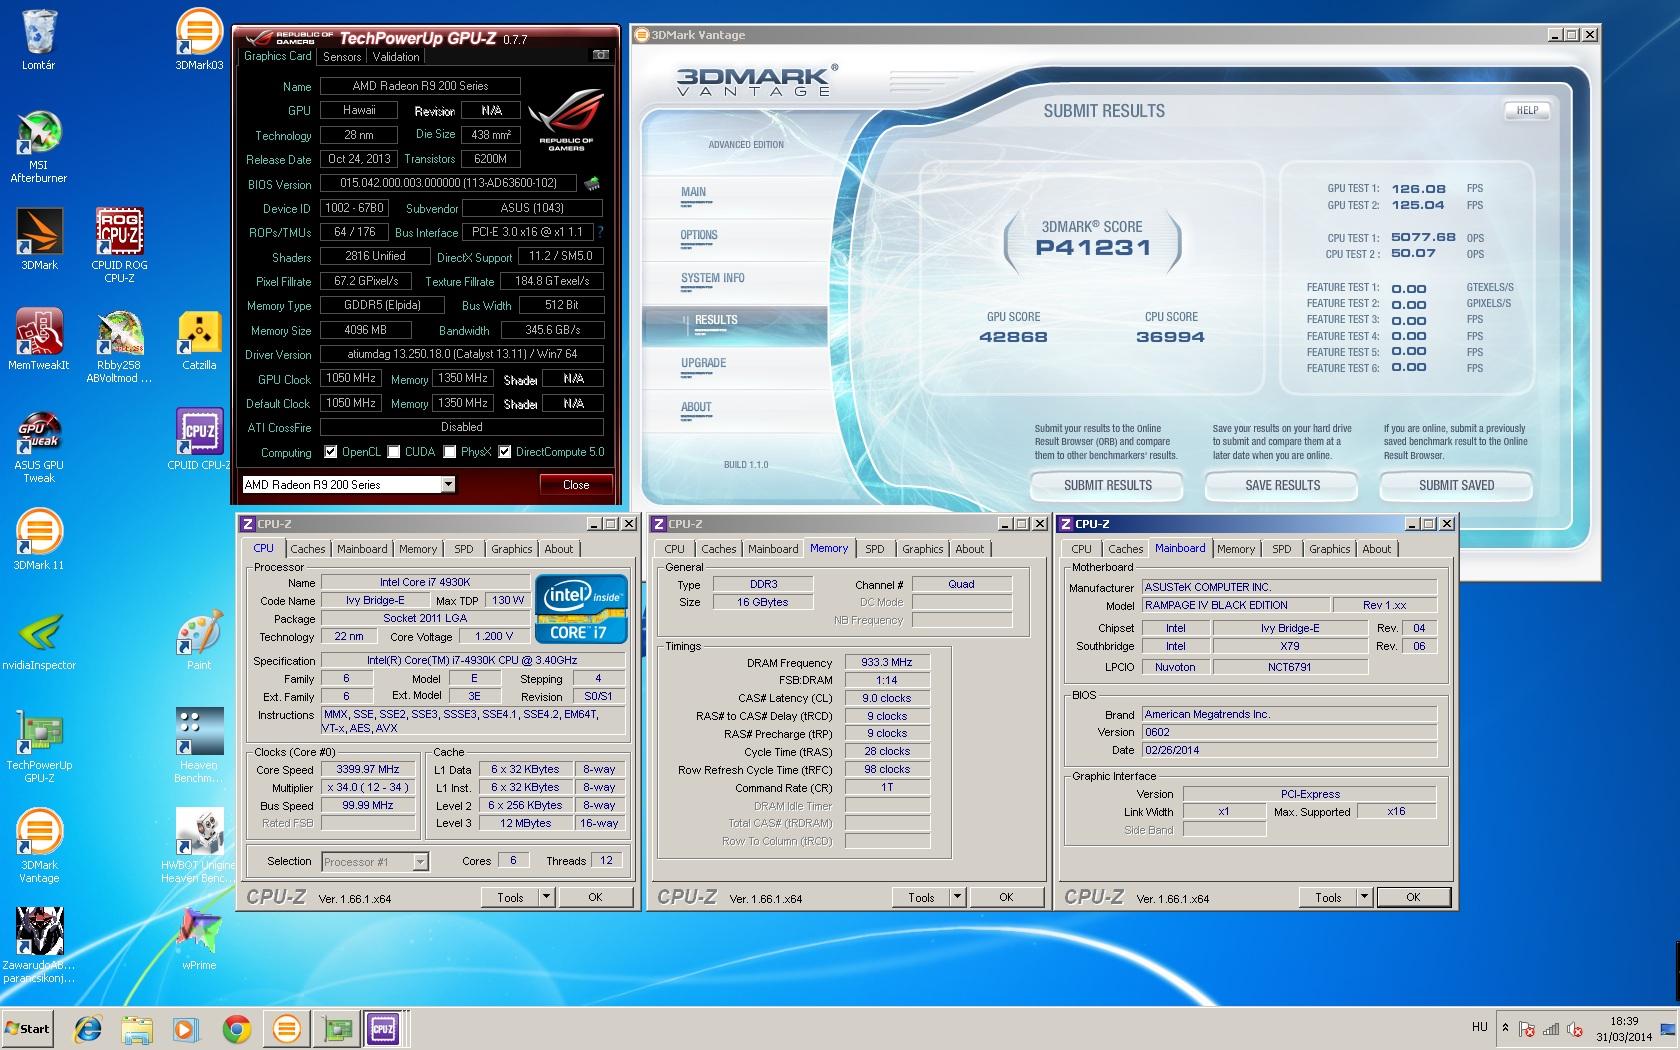Expand Tools arrow in CPU-Z motherboard window
This screenshot has height=1050, width=1680.
(x=1364, y=897)
